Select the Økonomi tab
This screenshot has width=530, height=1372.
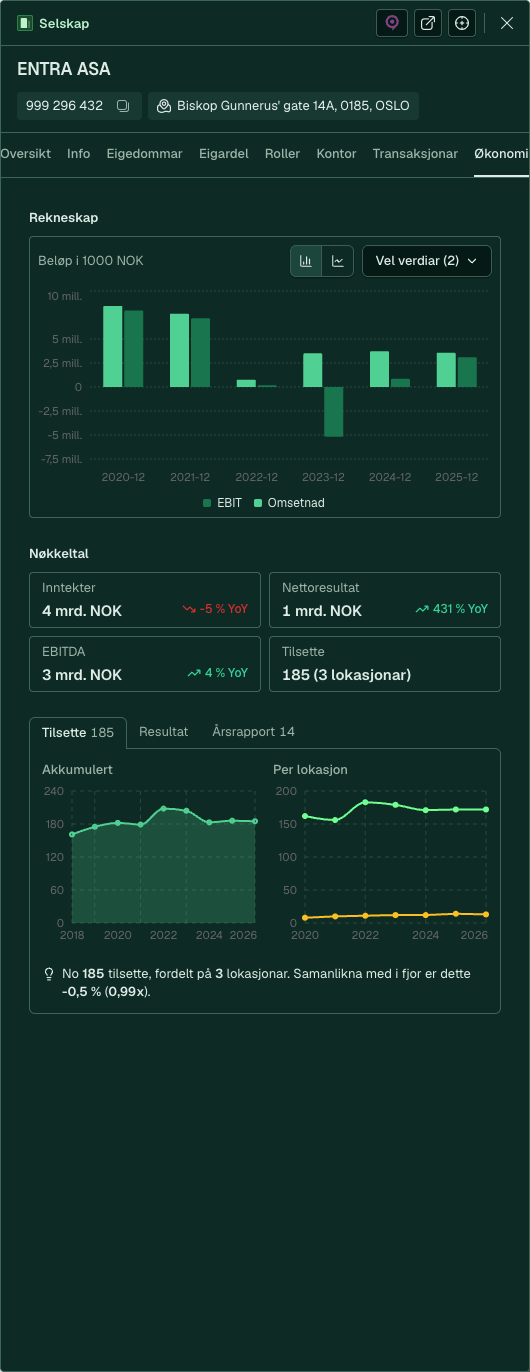pos(502,154)
